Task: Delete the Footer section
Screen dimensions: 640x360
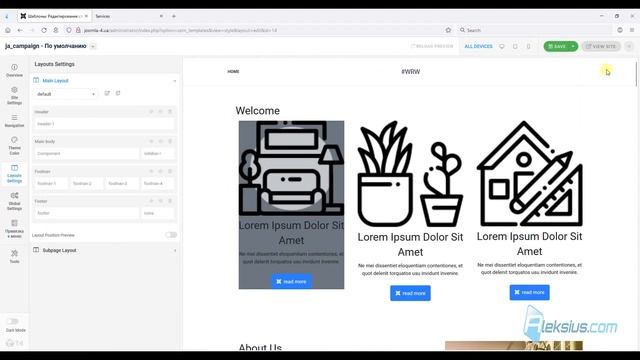Action: 170,201
